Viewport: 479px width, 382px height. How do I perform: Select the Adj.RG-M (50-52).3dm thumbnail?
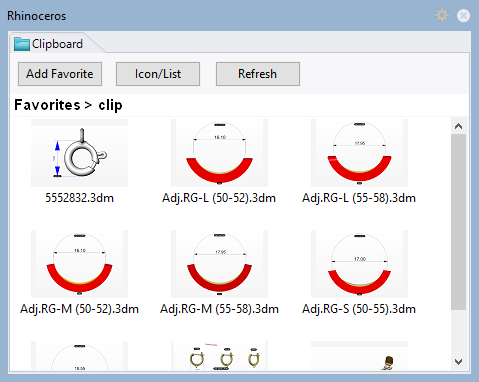(79, 264)
